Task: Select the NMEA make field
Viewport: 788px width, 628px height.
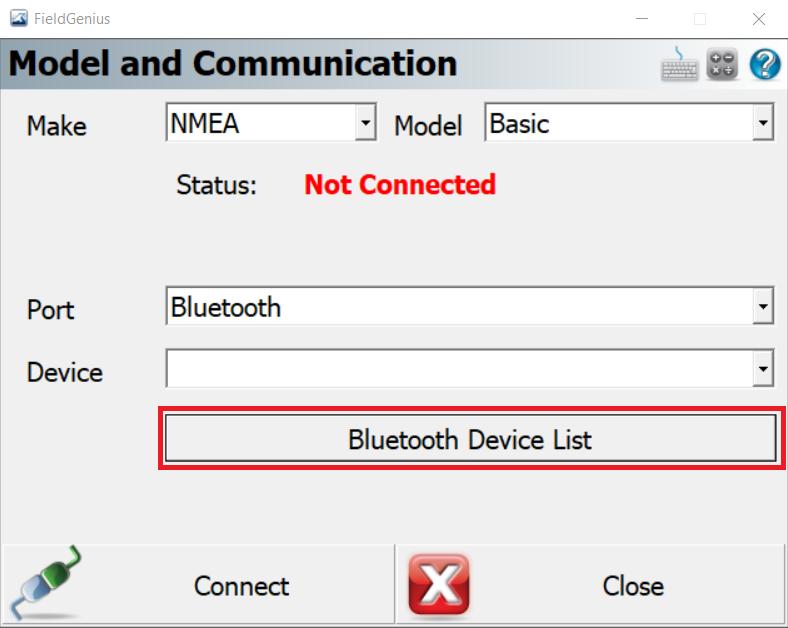Action: point(271,122)
